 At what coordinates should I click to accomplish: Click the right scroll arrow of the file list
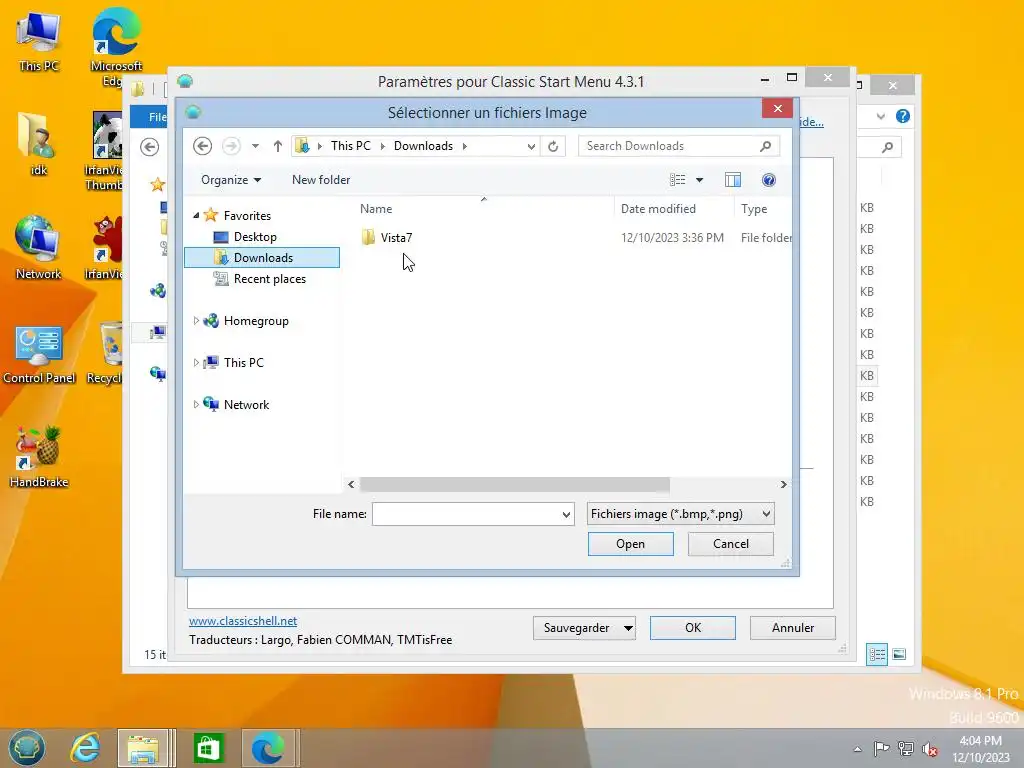click(x=783, y=484)
